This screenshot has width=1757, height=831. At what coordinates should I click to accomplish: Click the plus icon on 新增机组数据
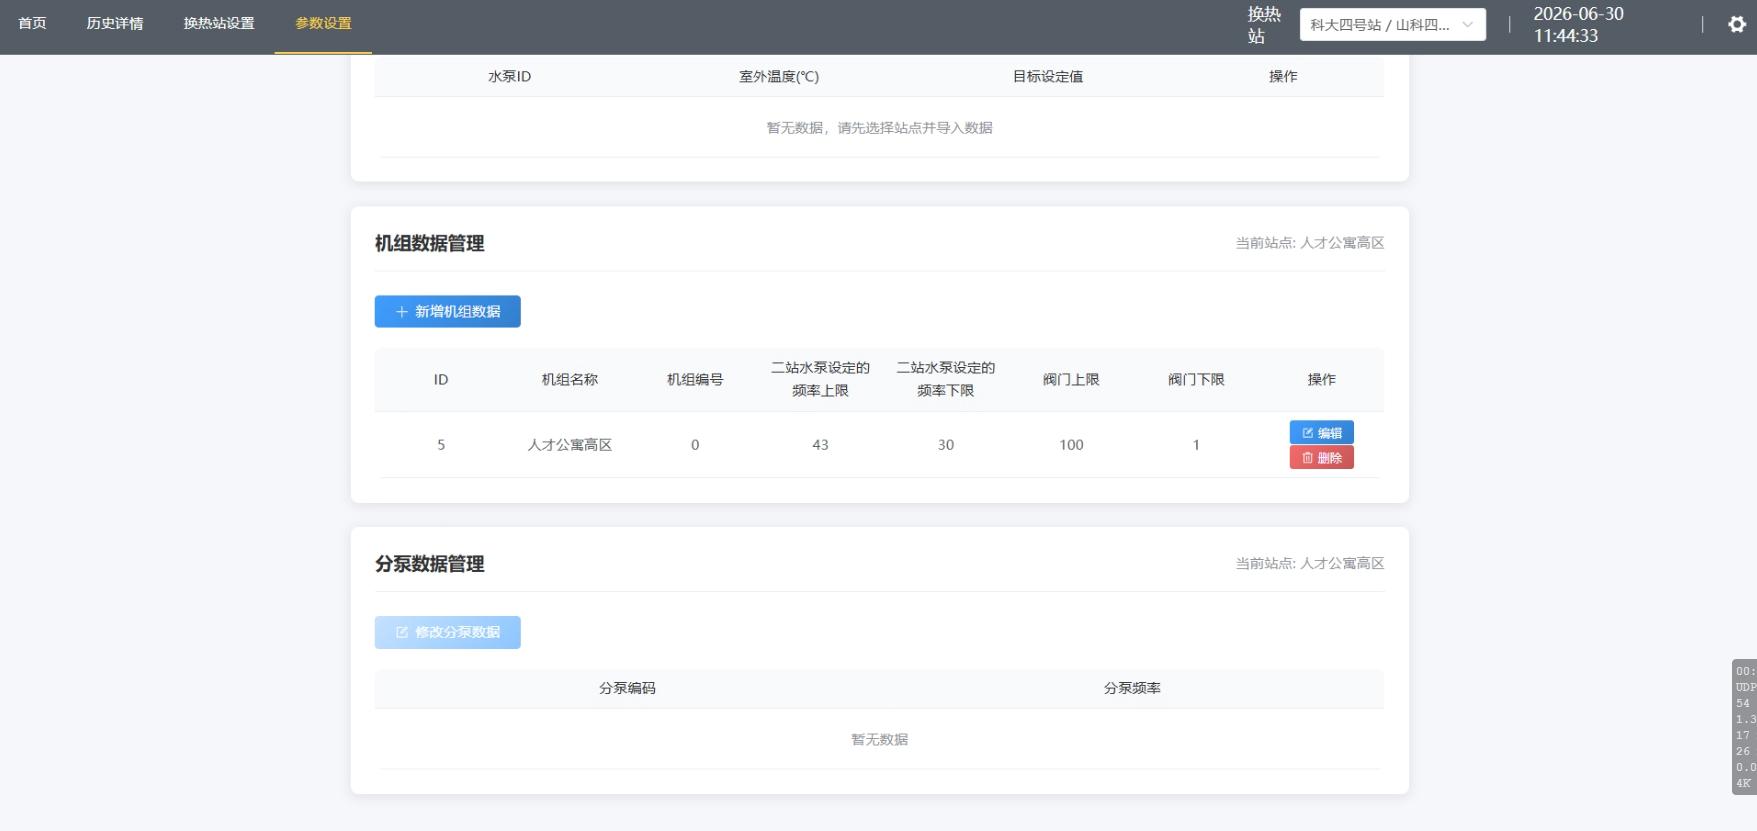click(x=402, y=312)
